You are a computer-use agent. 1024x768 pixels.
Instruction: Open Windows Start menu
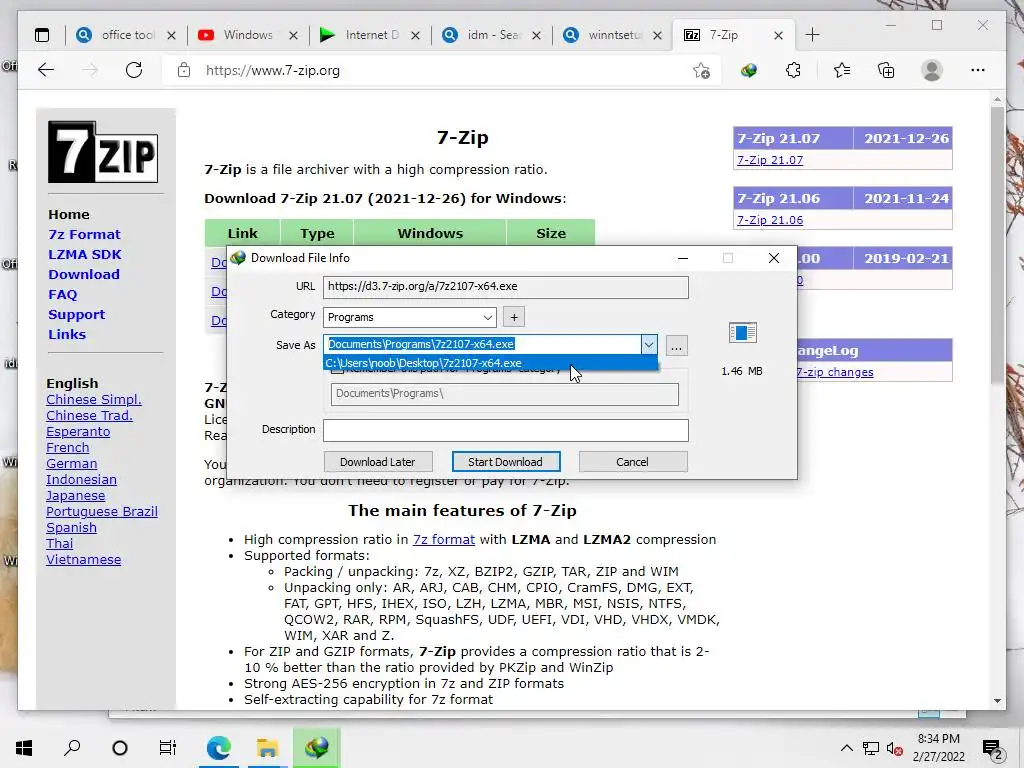tap(24, 748)
